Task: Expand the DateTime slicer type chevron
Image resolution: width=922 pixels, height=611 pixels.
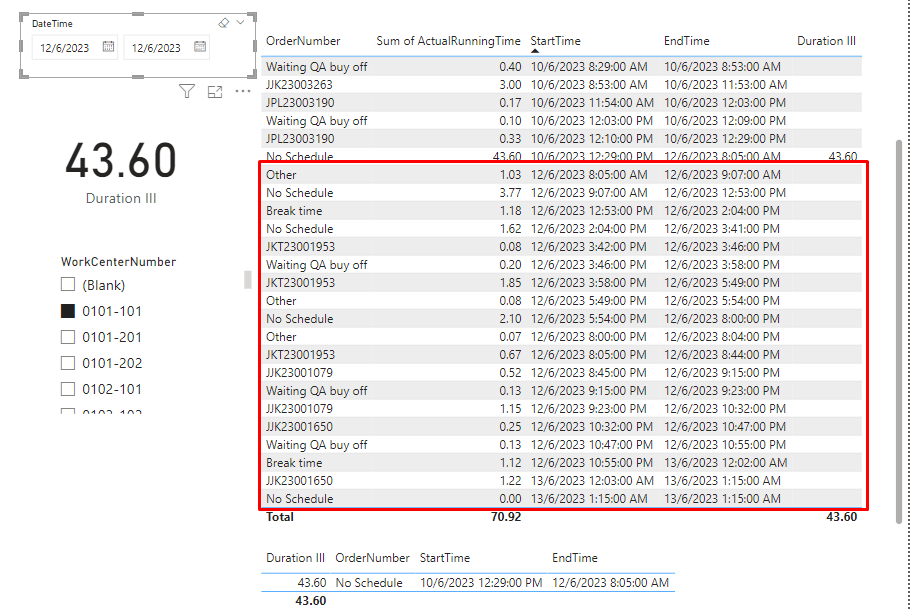Action: click(240, 22)
